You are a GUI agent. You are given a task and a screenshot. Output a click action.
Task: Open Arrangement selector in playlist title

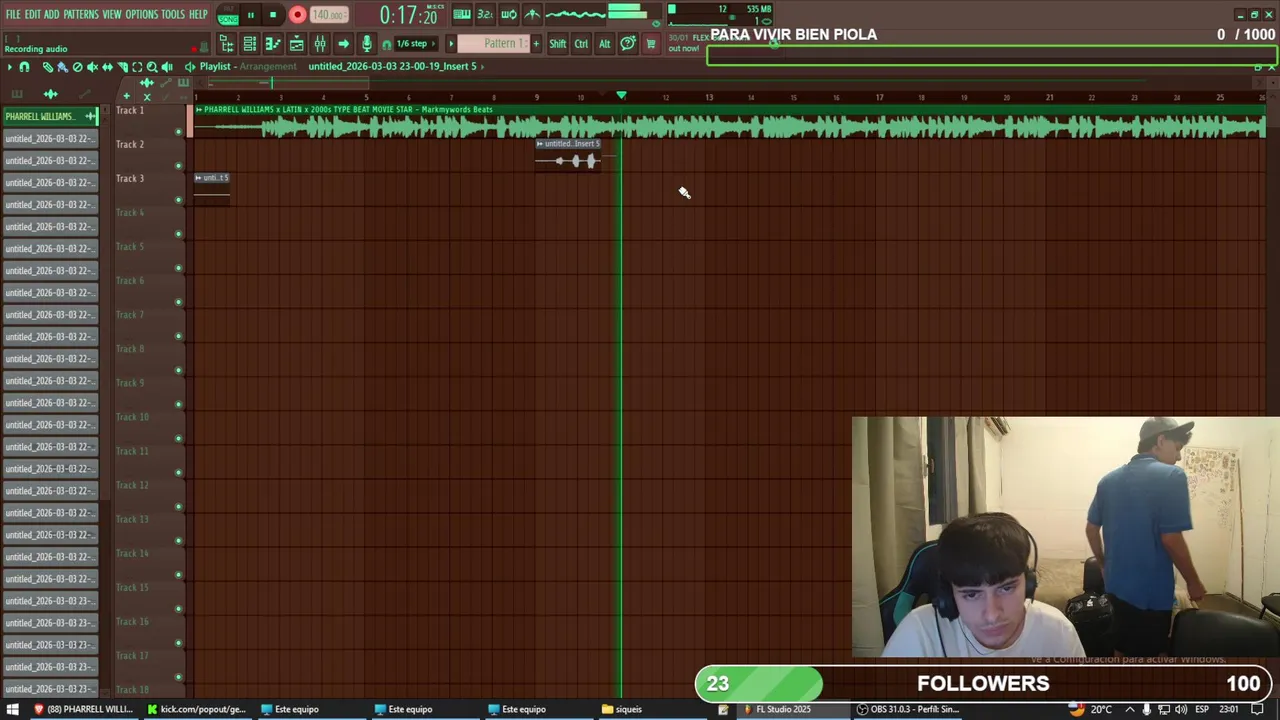click(268, 67)
